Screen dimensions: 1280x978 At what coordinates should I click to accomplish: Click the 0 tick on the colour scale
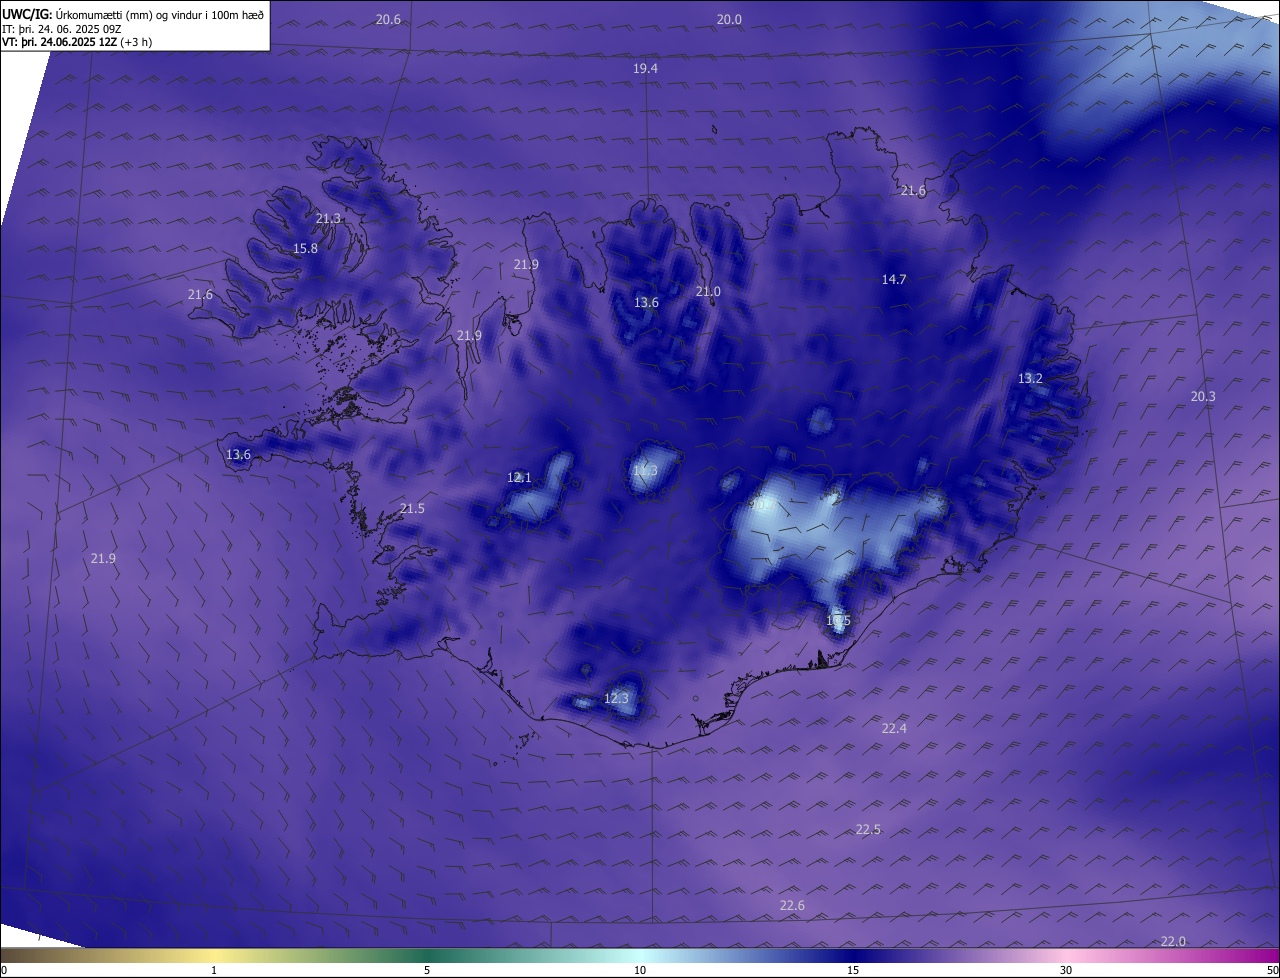click(x=4, y=970)
